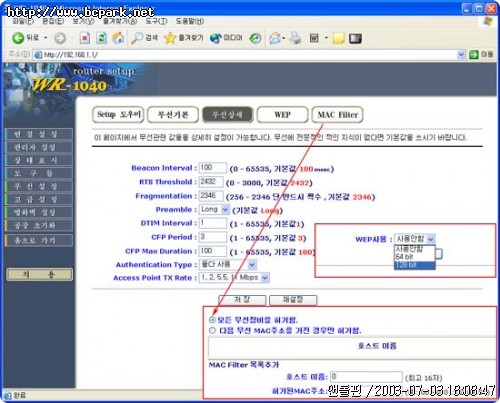Open History with the clock icon
Image resolution: width=500 pixels, height=403 pixels.
[x=255, y=38]
